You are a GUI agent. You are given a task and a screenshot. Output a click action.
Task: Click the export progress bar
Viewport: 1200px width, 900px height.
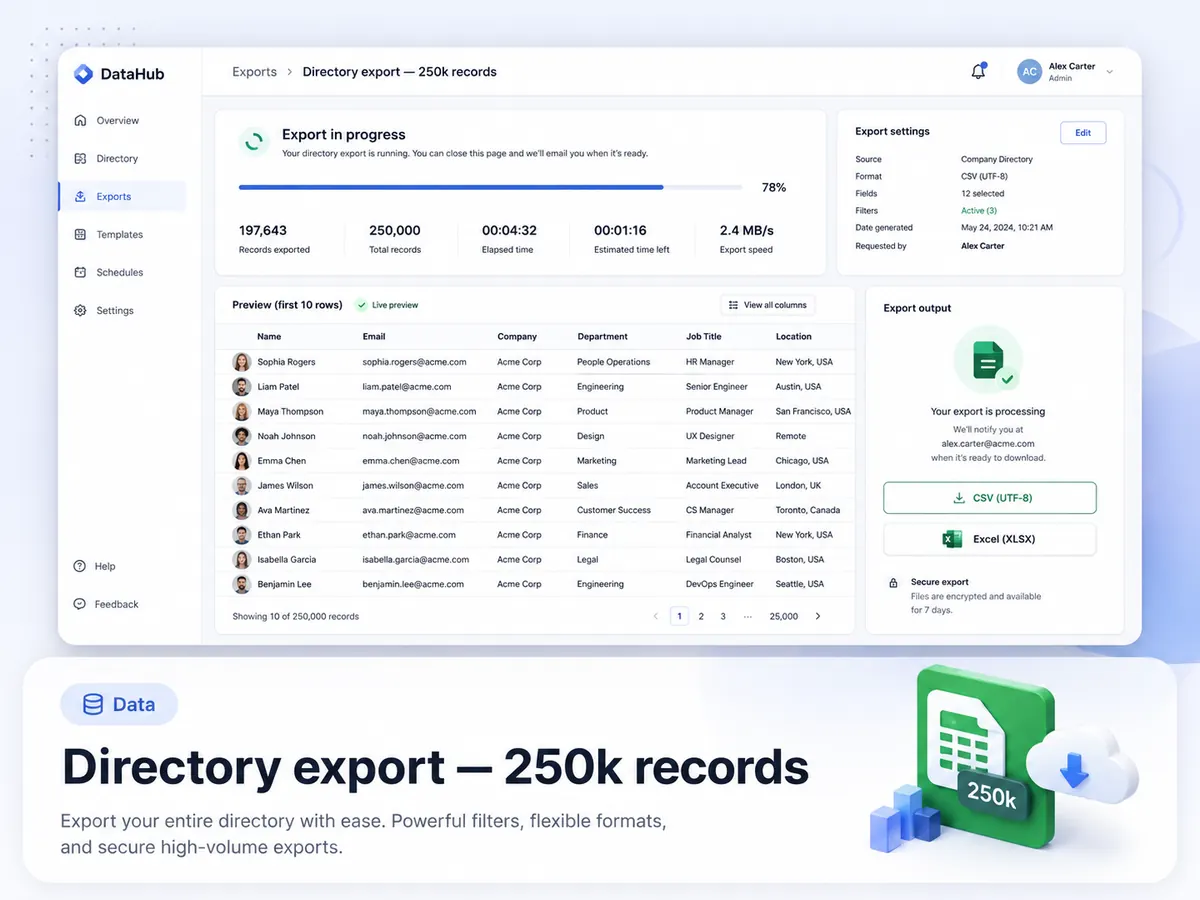coord(490,187)
